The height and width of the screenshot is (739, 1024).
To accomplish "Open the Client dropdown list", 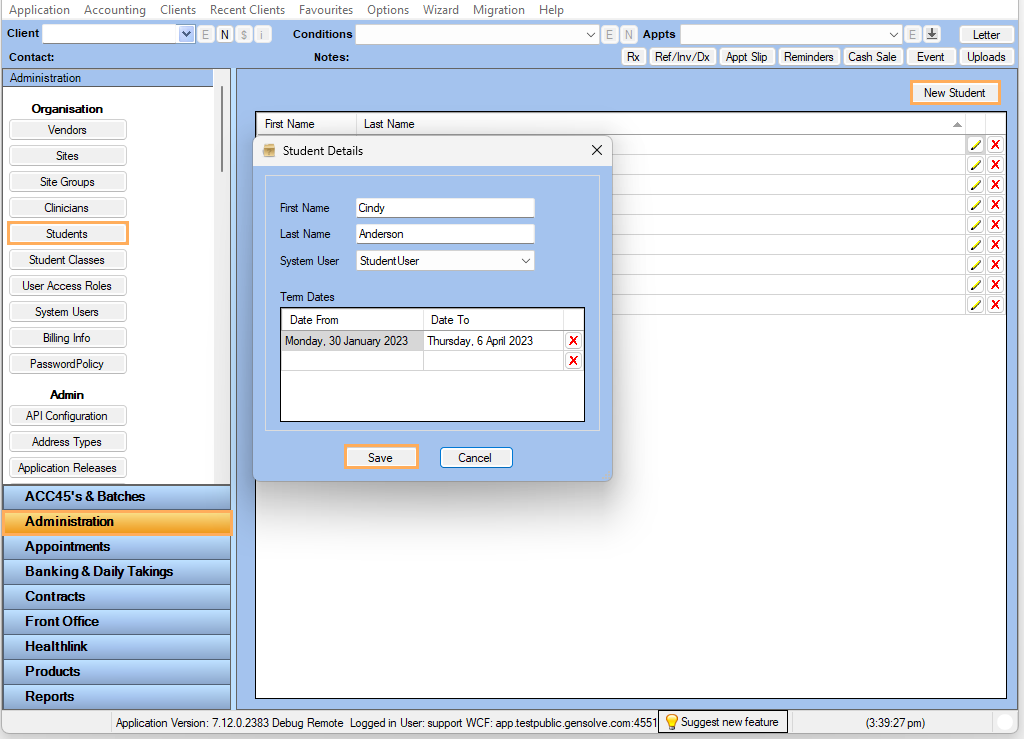I will (186, 34).
